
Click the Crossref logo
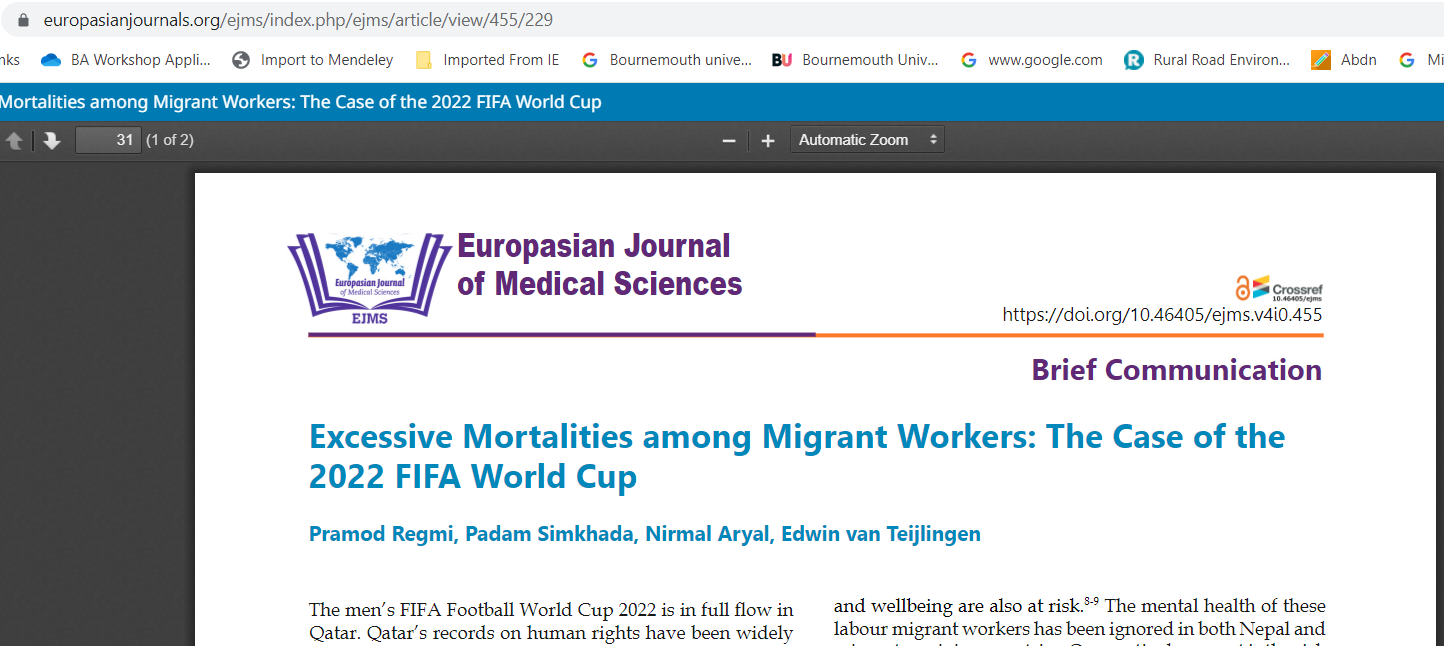(1287, 288)
